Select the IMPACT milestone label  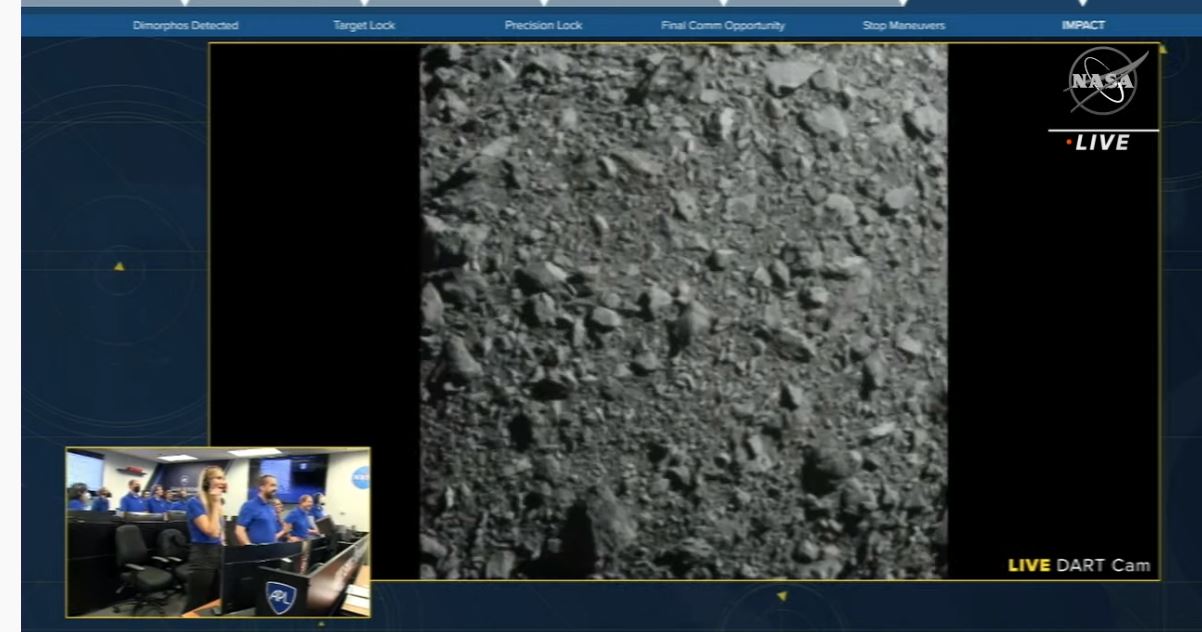(x=1083, y=25)
